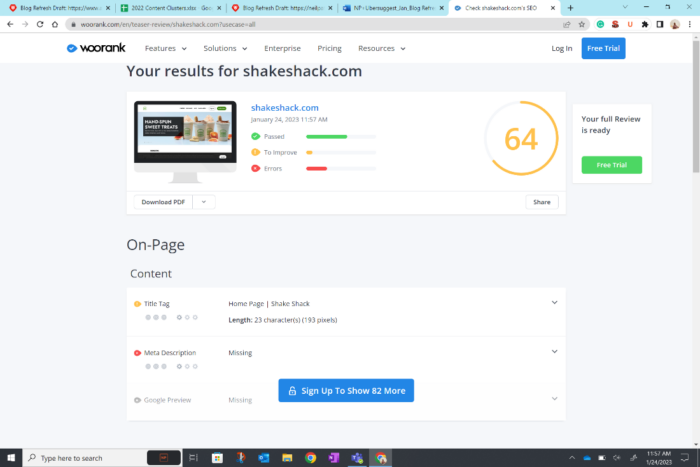Click the WooRank logo
This screenshot has width=700, height=467.
96,48
